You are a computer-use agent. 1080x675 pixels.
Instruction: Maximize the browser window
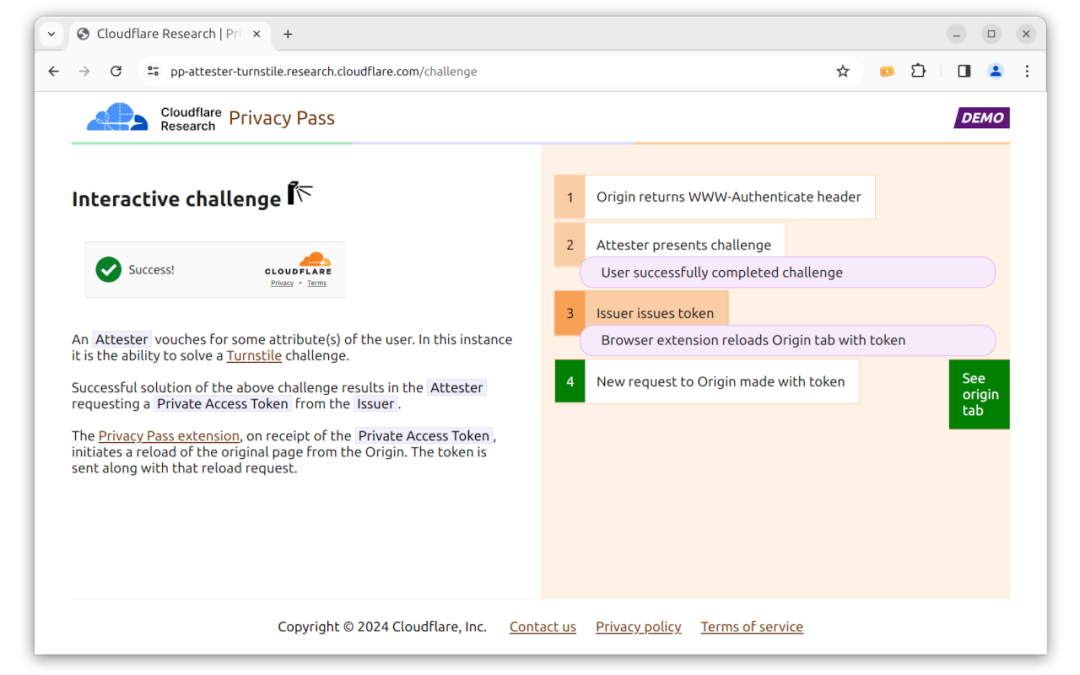pos(991,34)
